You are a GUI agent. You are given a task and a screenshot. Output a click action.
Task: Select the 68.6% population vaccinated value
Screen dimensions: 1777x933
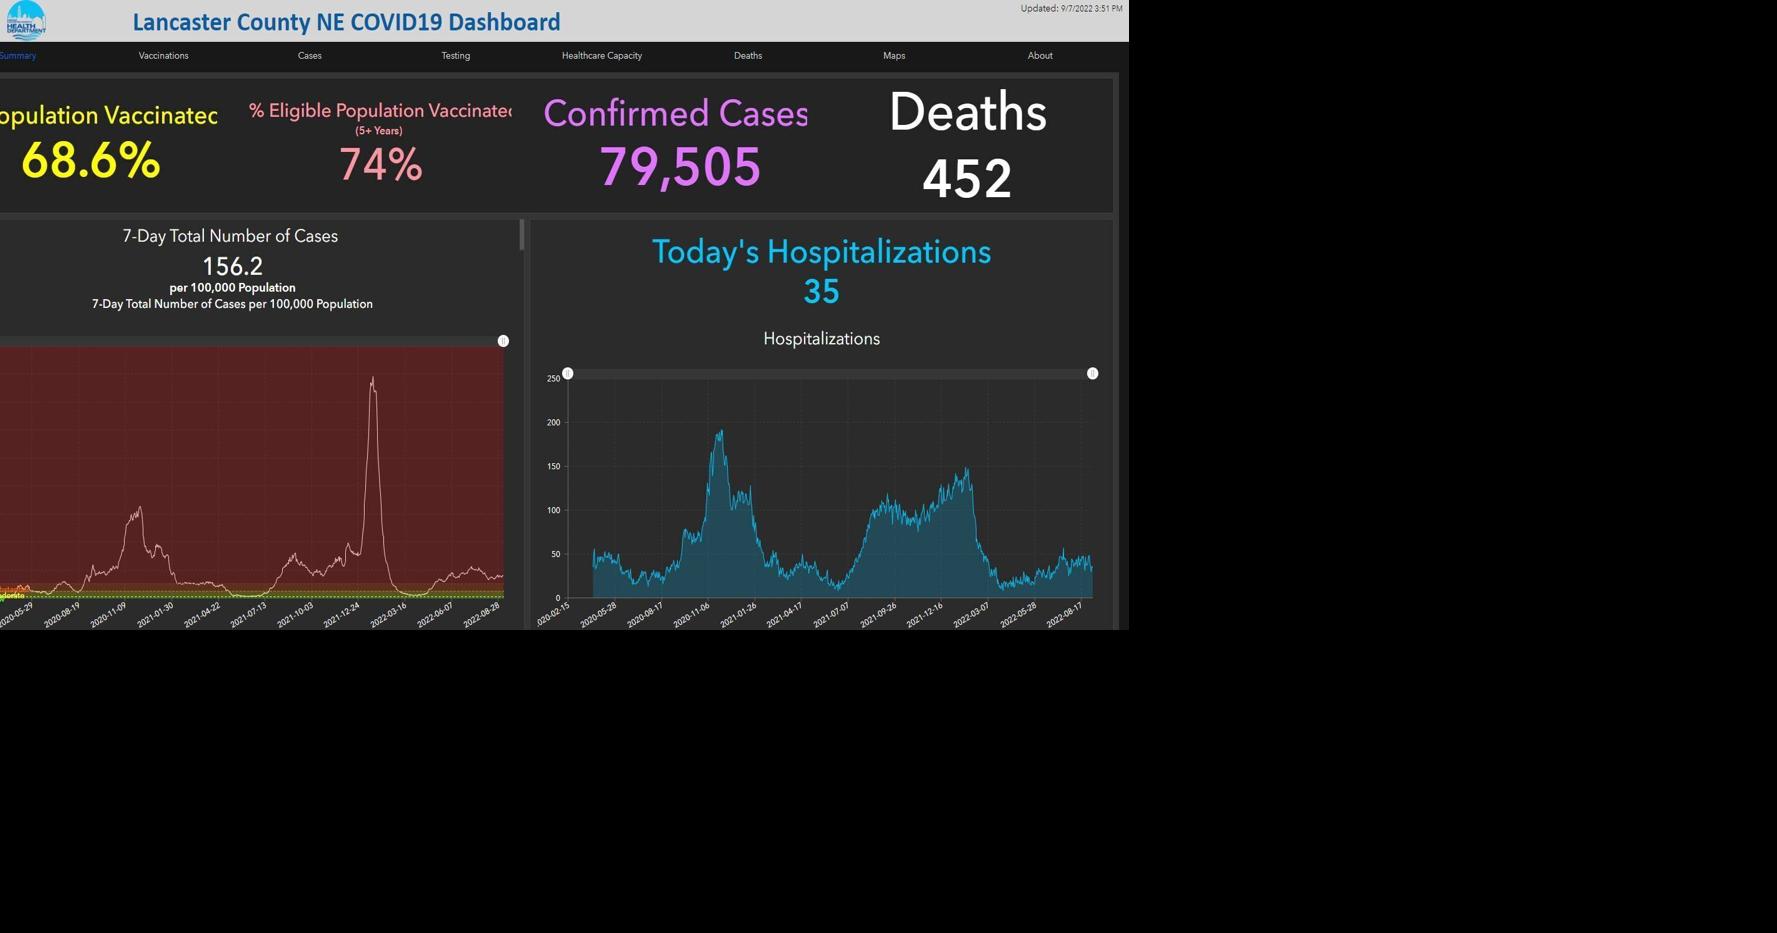coord(90,161)
